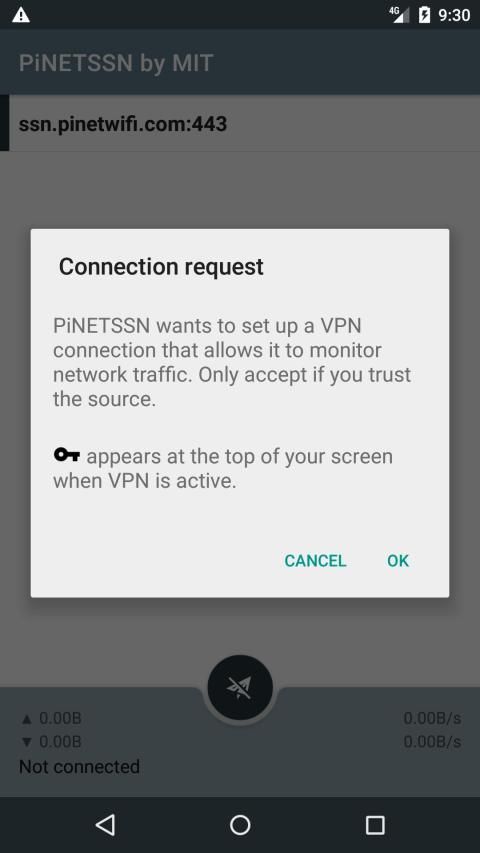
Task: Tap the upload arrow 0.00B counter
Action: click(x=51, y=718)
